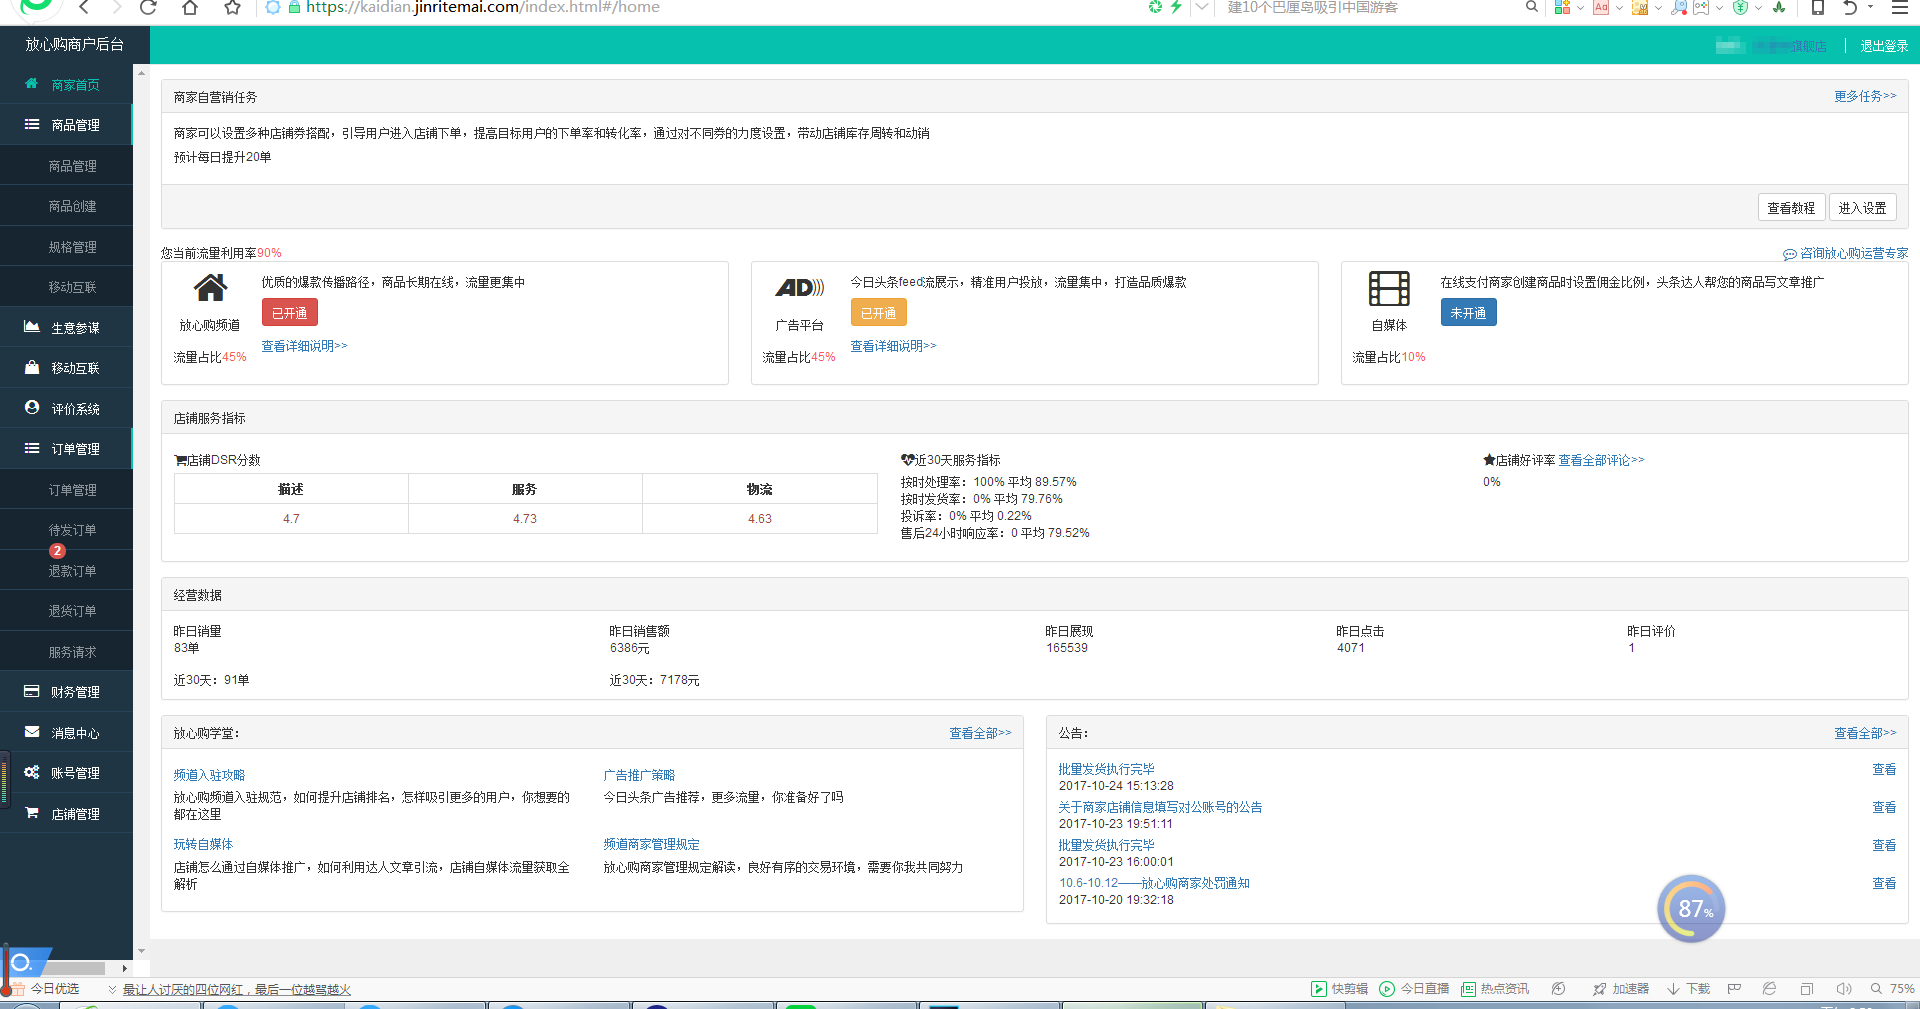Click the colorful extensions grid icon

pos(1562,7)
